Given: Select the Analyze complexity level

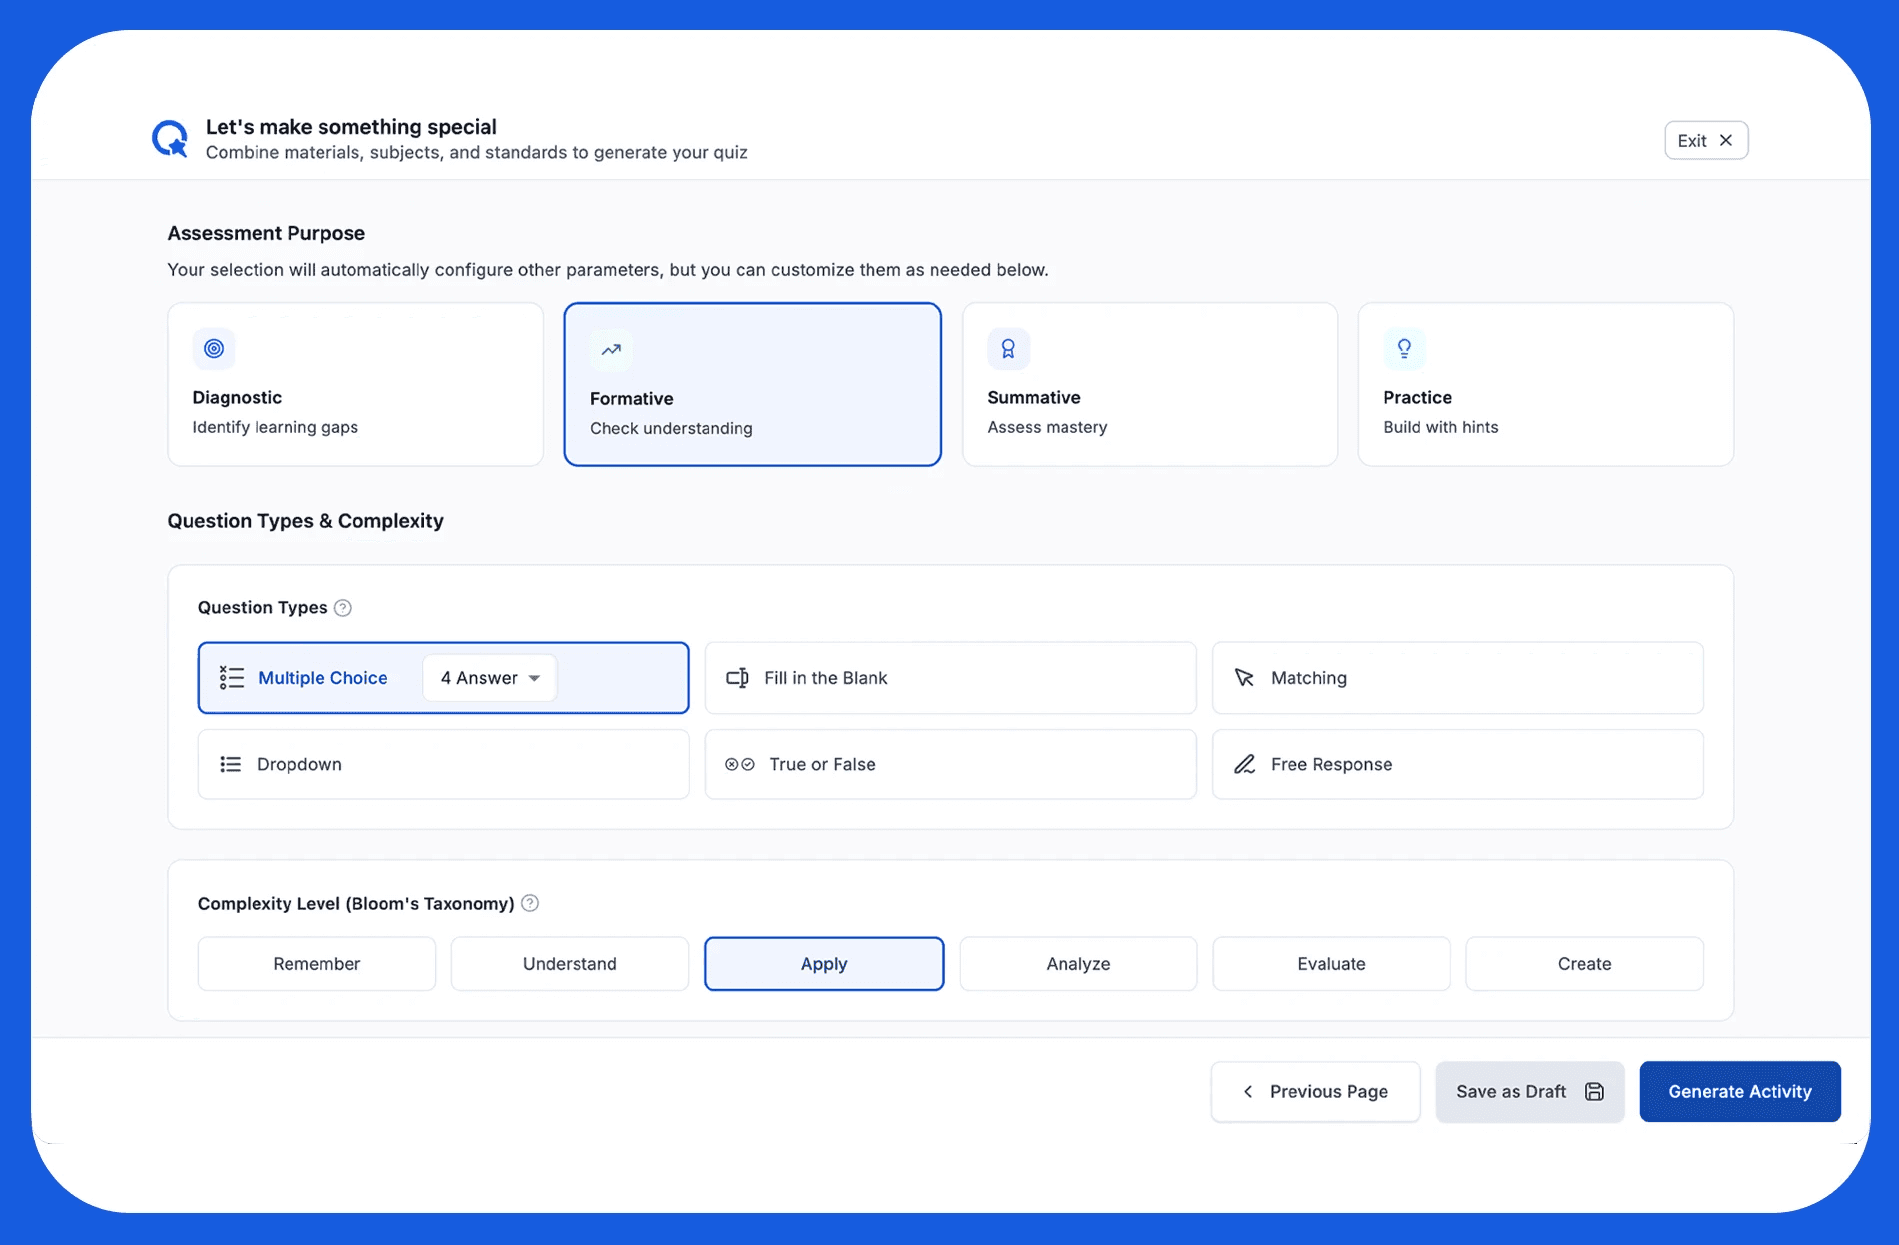Looking at the screenshot, I should [x=1078, y=964].
